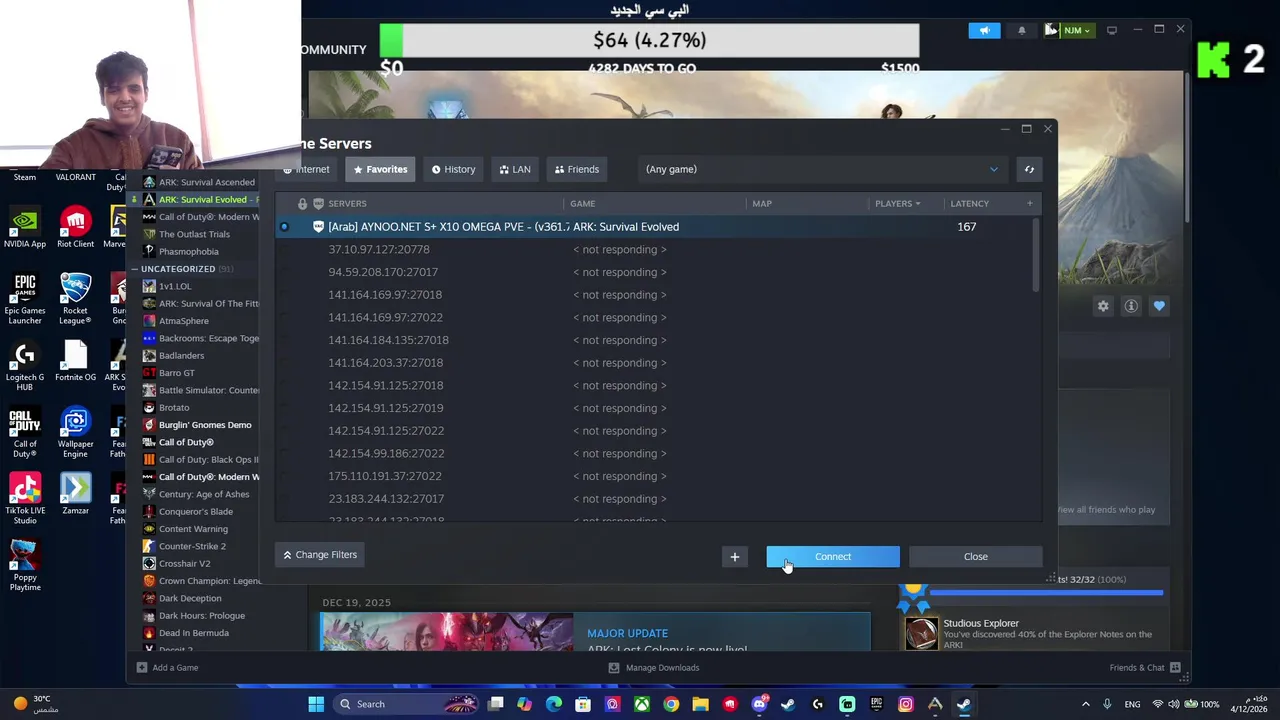Click the blue heart favorite icon

point(1159,306)
